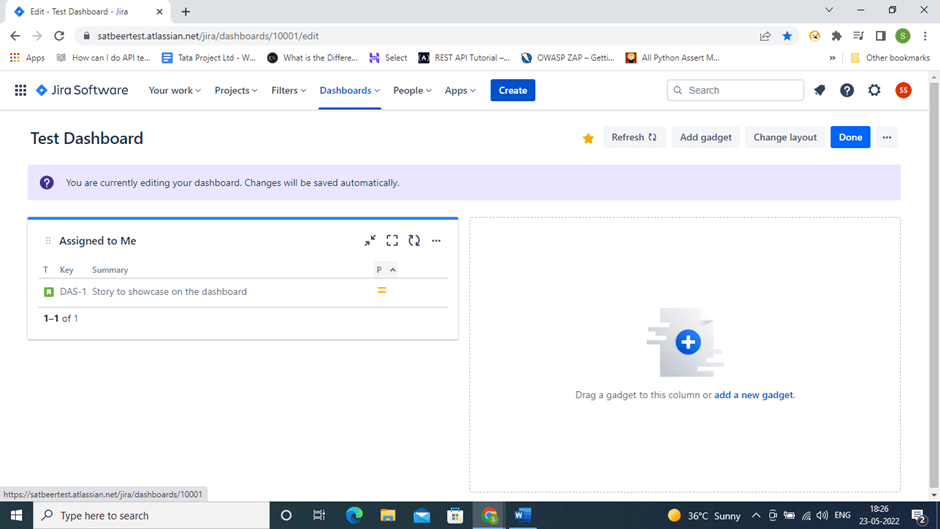The width and height of the screenshot is (940, 529).
Task: Maximize the Assigned to Me gadget
Action: tap(392, 241)
